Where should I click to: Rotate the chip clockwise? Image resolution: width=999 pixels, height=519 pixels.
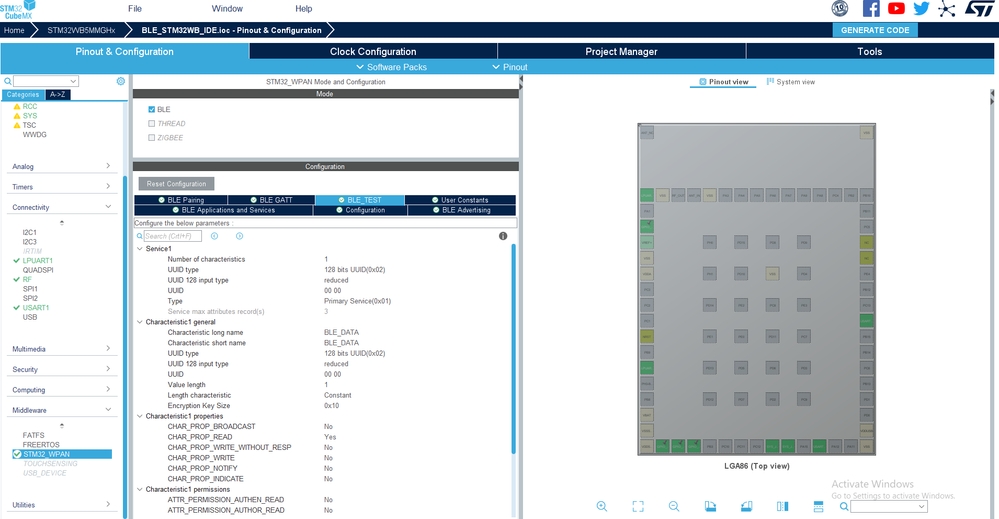(x=710, y=506)
